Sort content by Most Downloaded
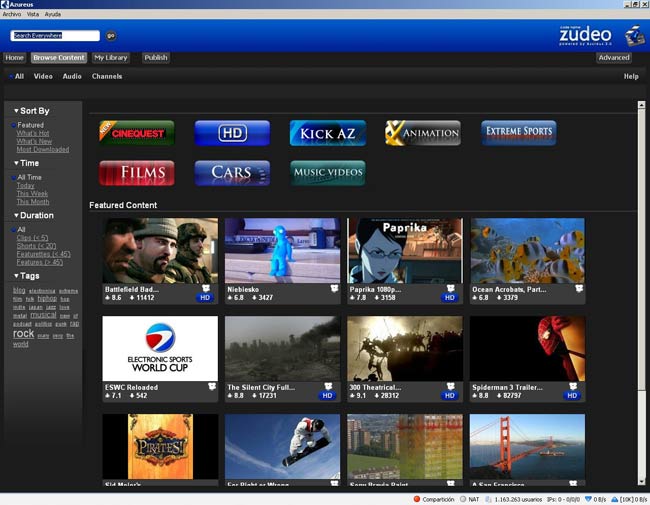Image resolution: width=650 pixels, height=505 pixels. click(43, 149)
